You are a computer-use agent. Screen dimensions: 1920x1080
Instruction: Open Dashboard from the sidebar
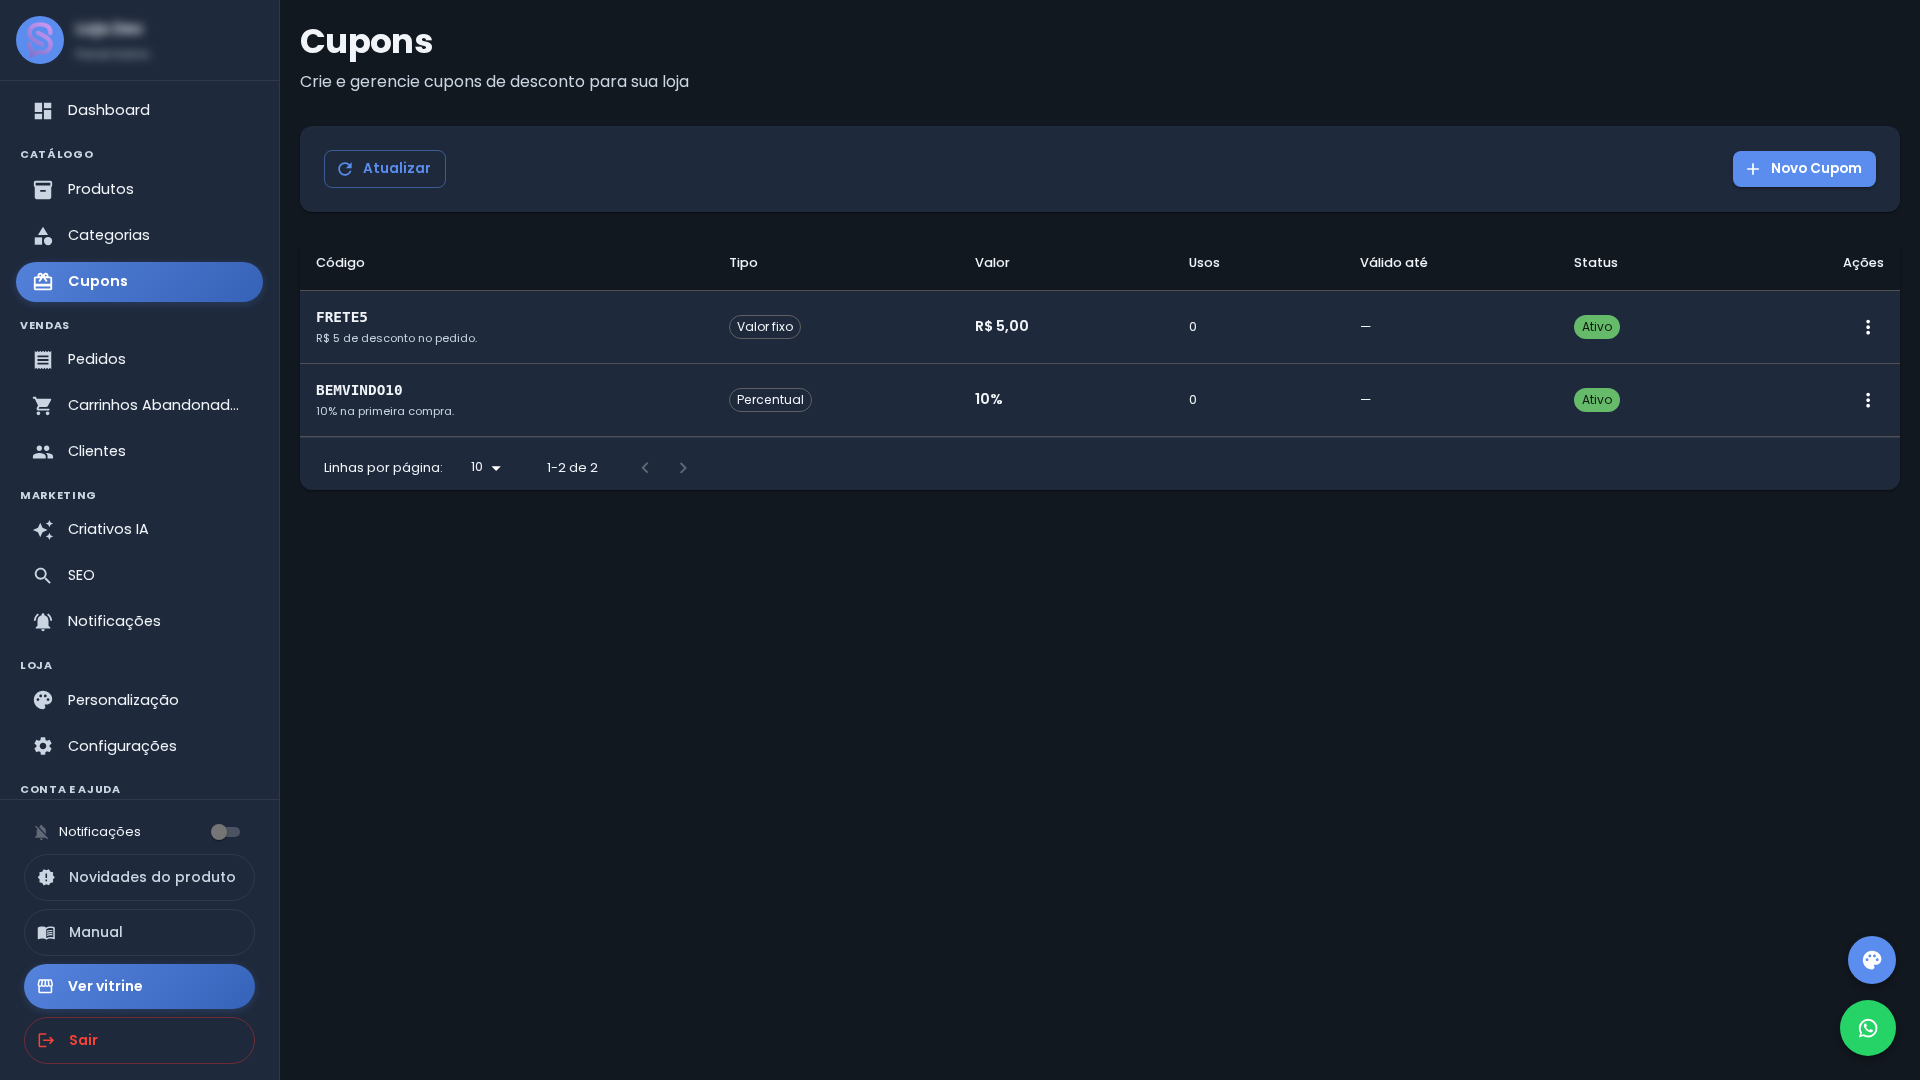point(139,111)
